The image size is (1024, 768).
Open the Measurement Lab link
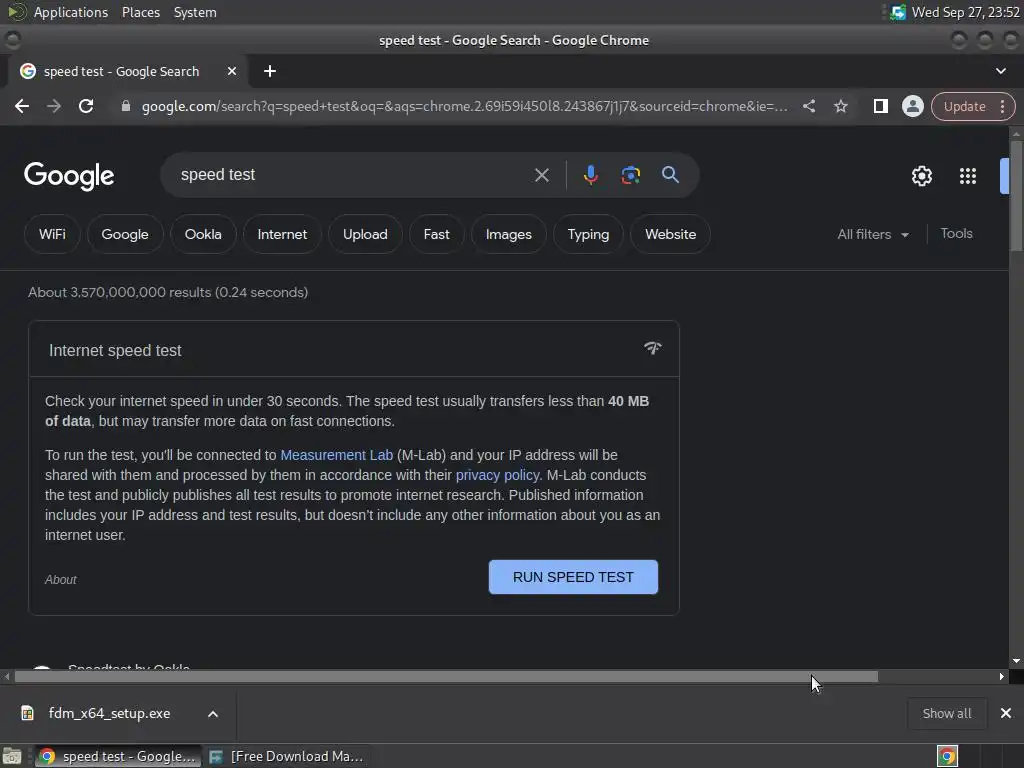pos(336,455)
